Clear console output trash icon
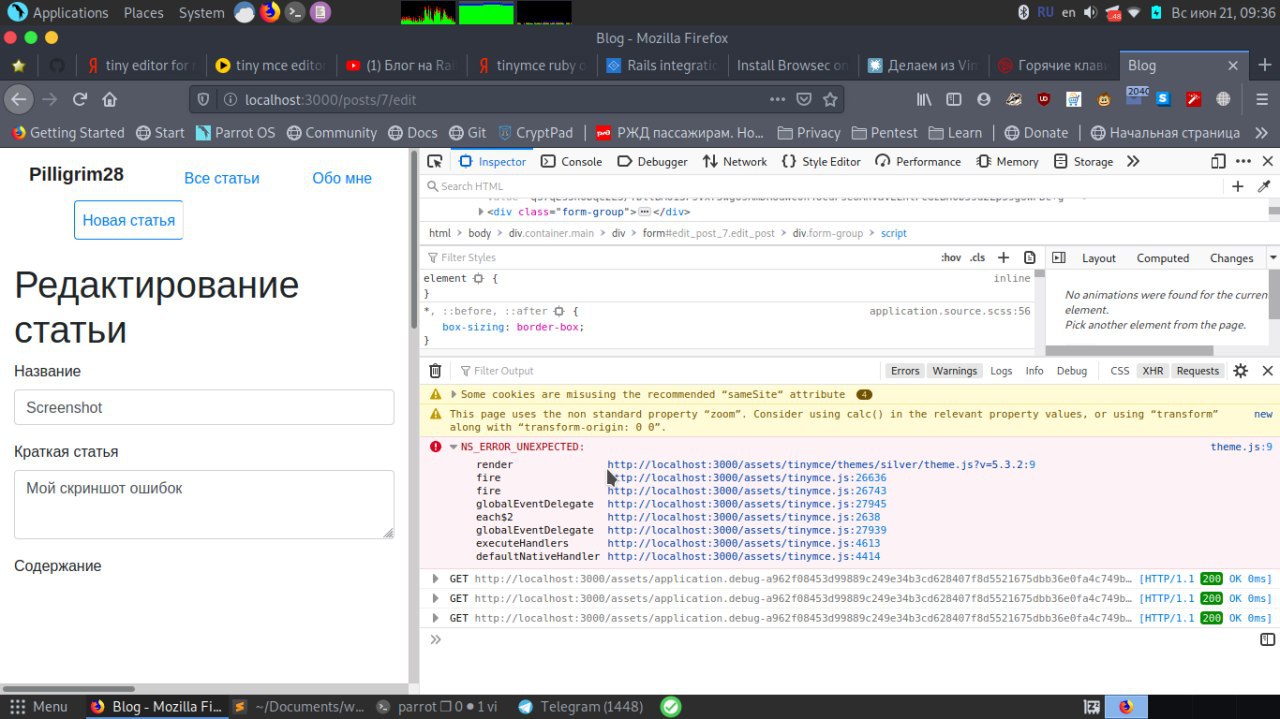Image resolution: width=1280 pixels, height=719 pixels. (435, 371)
